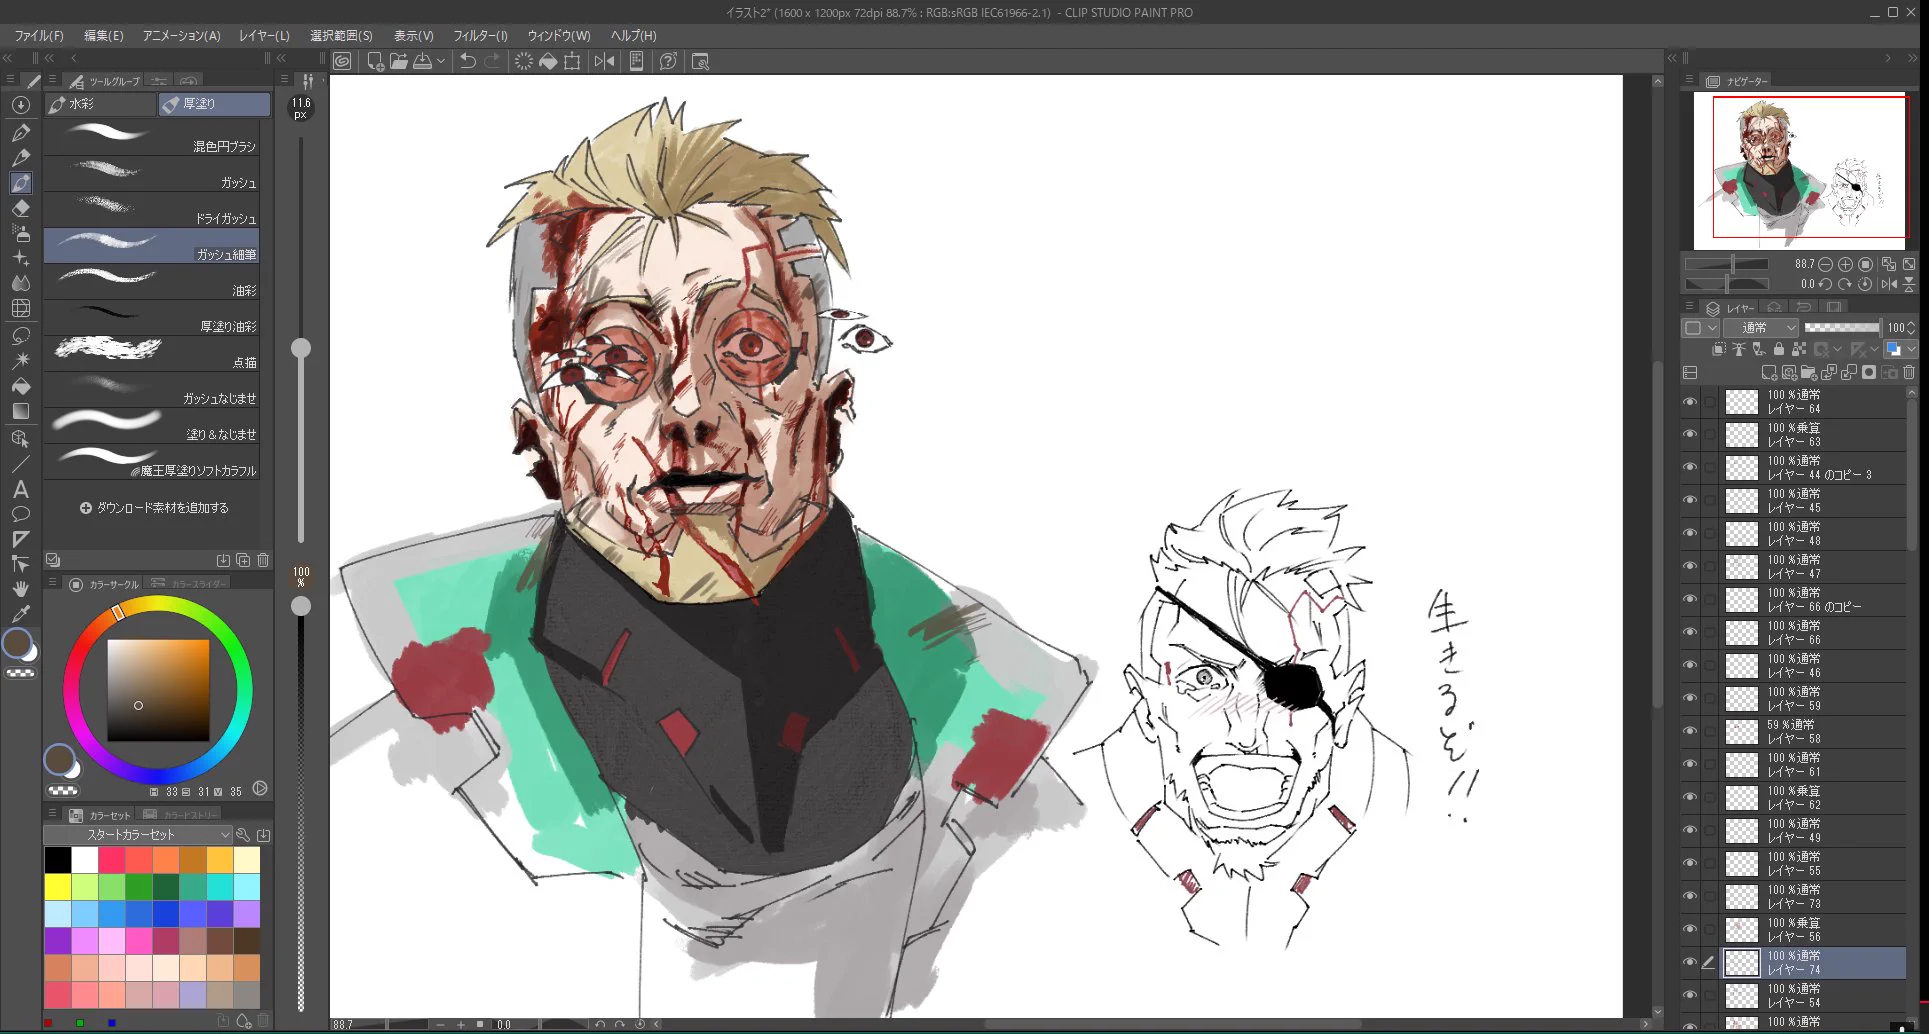Select the Fill bucket tool
Image resolution: width=1929 pixels, height=1034 pixels.
click(21, 386)
